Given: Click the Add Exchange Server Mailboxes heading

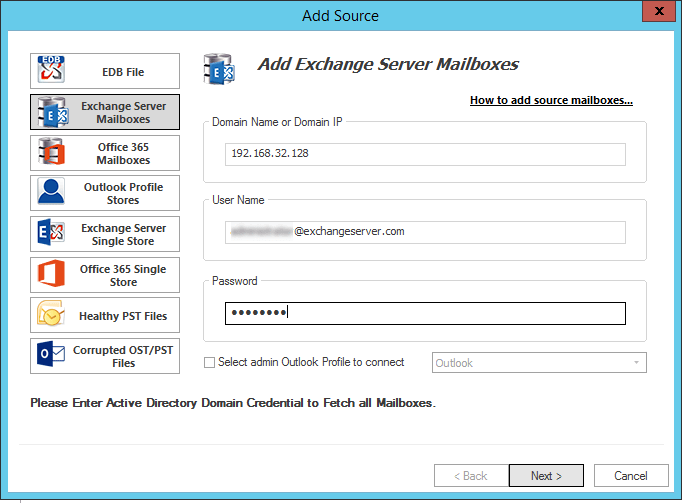Looking at the screenshot, I should coord(388,64).
